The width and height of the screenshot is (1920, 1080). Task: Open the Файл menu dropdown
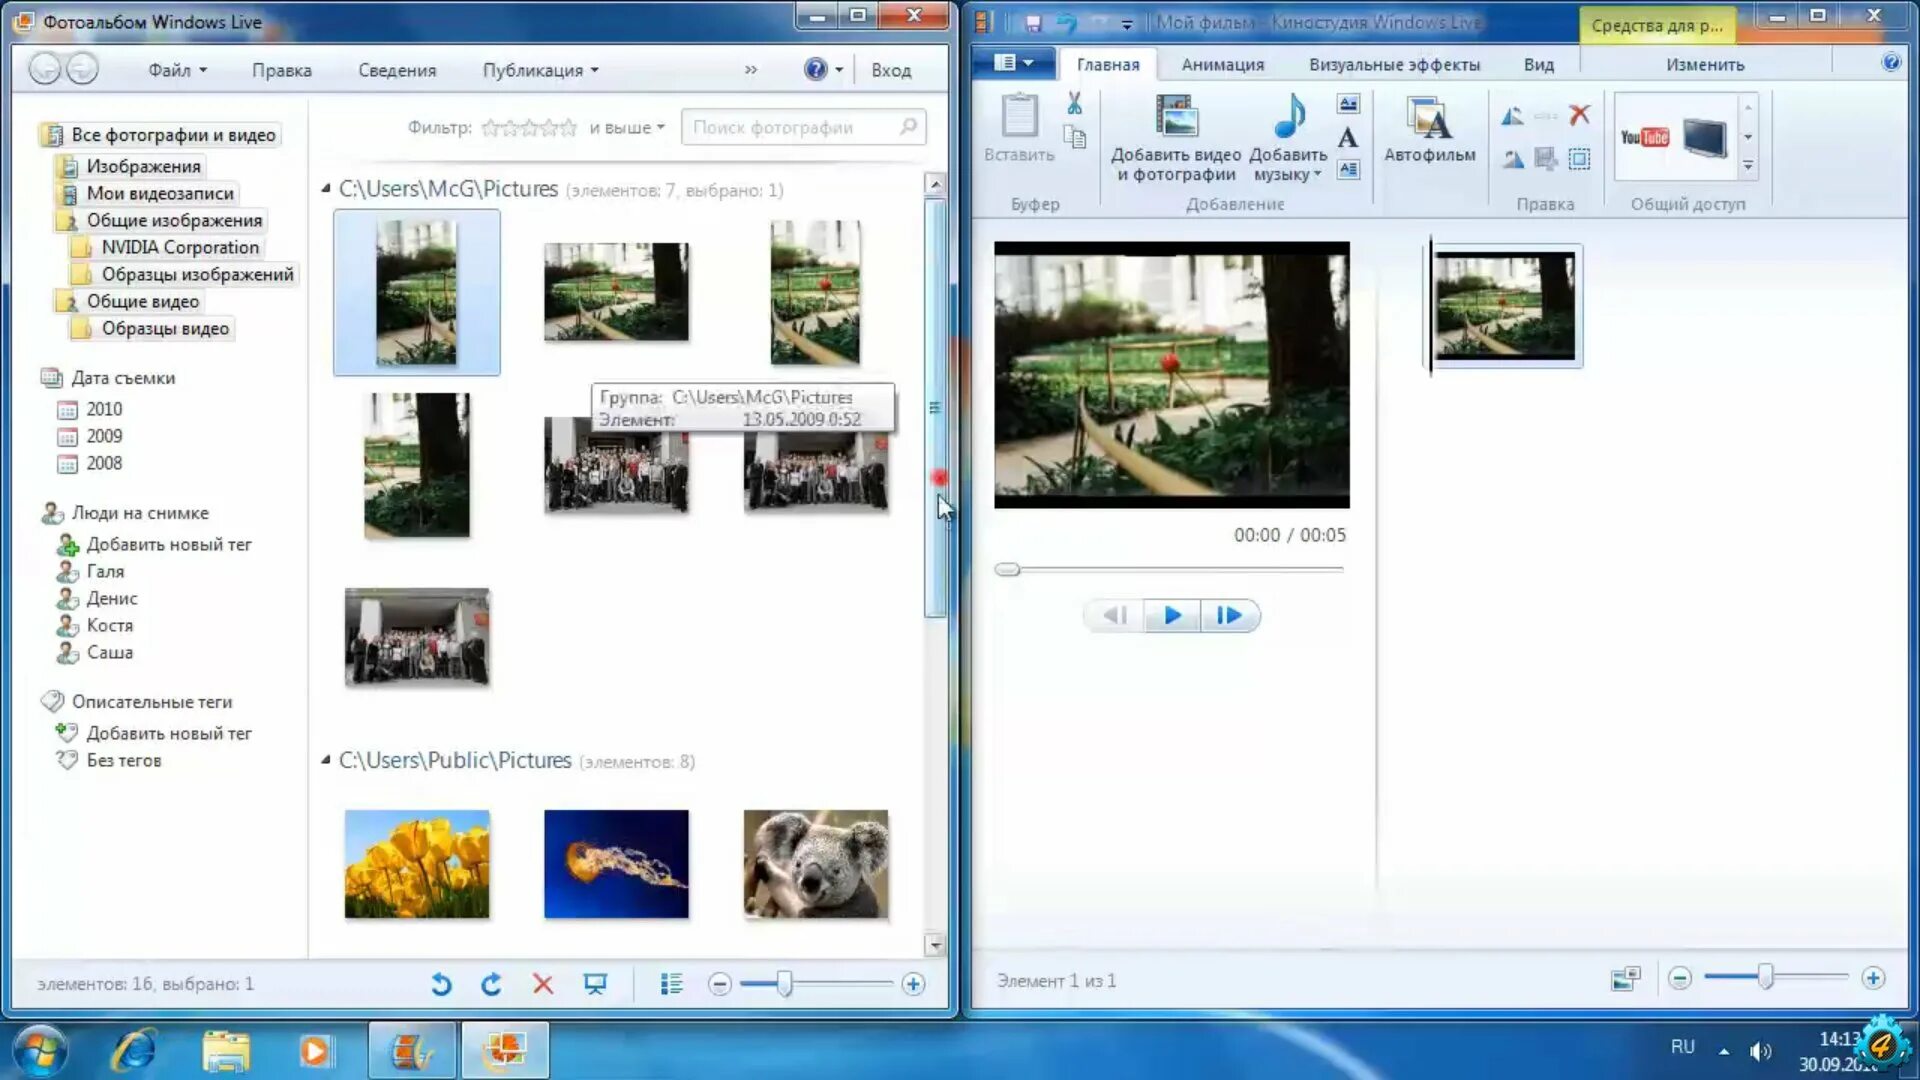(x=177, y=70)
